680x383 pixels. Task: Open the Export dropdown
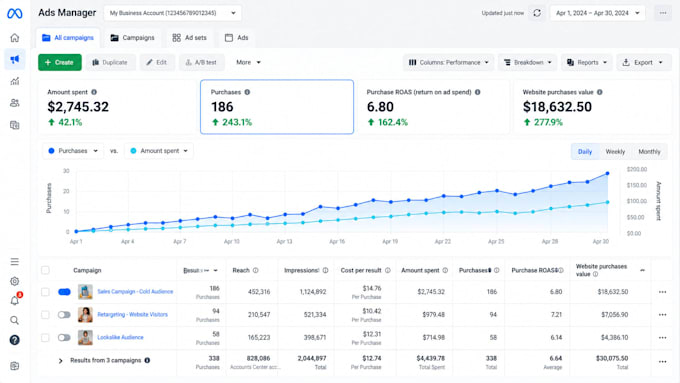(x=644, y=62)
